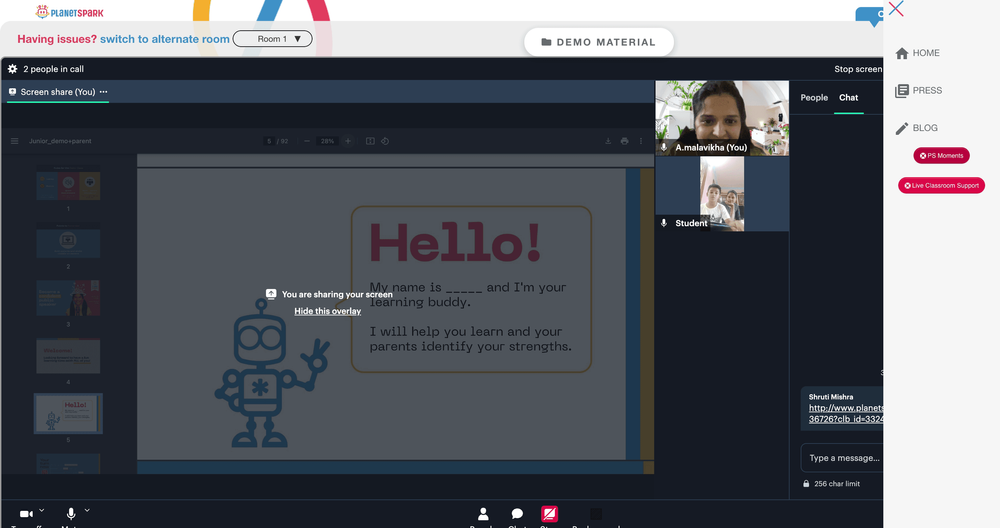Open PDF more actions vertical dots

pos(641,141)
